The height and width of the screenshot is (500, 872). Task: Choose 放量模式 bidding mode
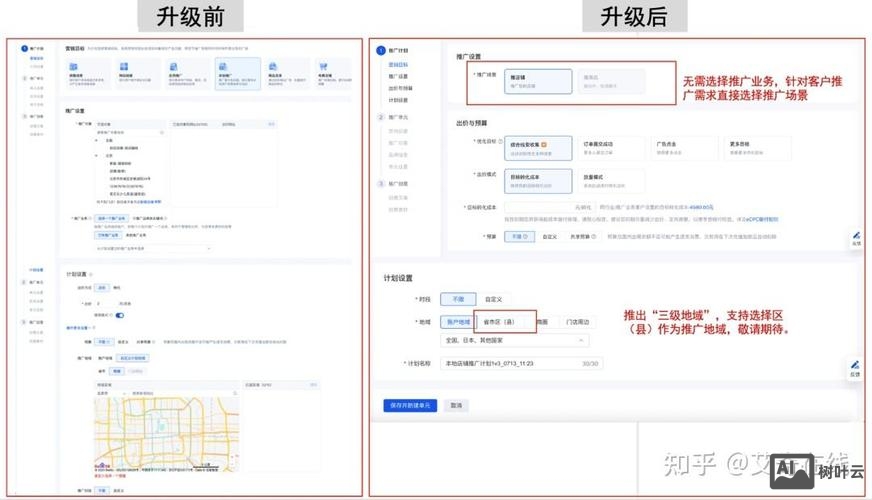[x=611, y=181]
